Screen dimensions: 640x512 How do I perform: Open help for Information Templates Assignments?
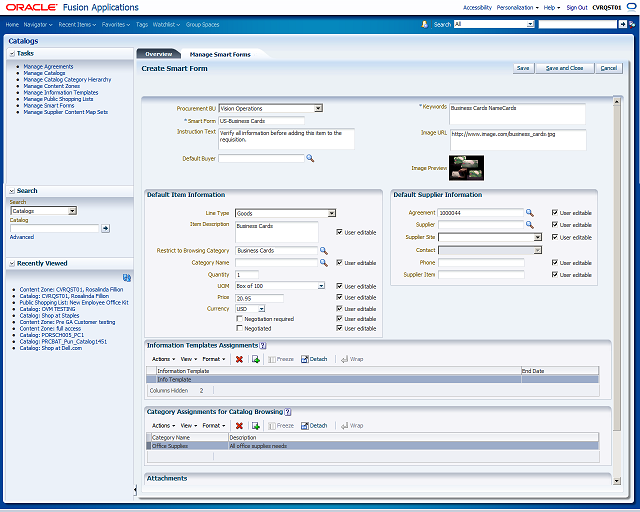[x=263, y=345]
